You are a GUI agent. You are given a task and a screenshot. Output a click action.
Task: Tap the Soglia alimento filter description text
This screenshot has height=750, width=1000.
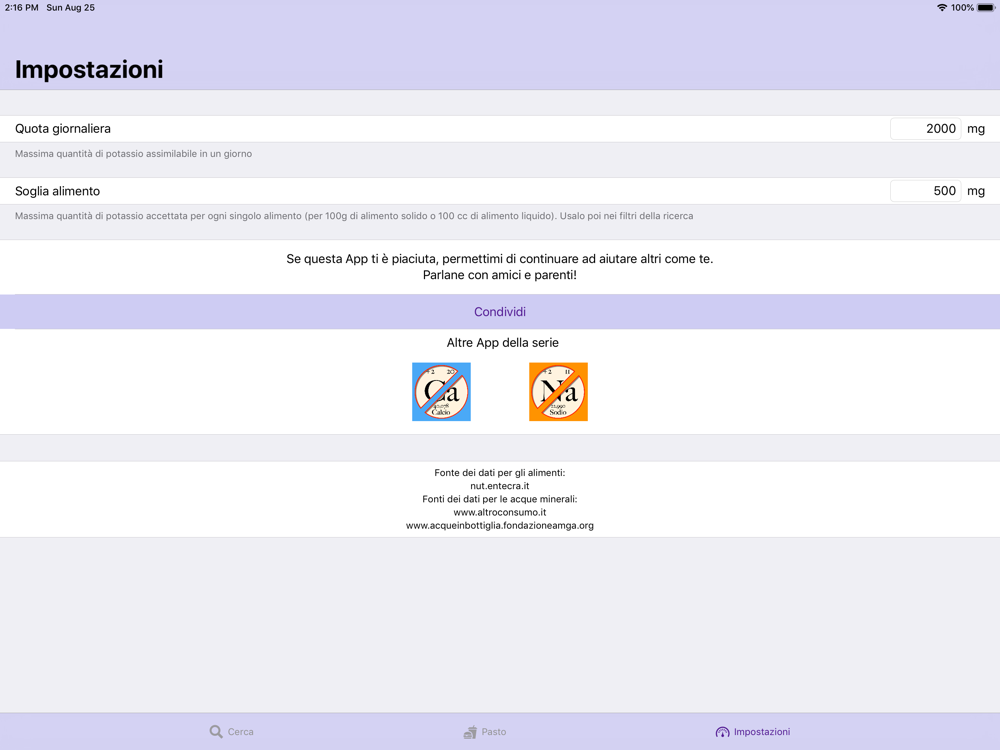(x=354, y=216)
